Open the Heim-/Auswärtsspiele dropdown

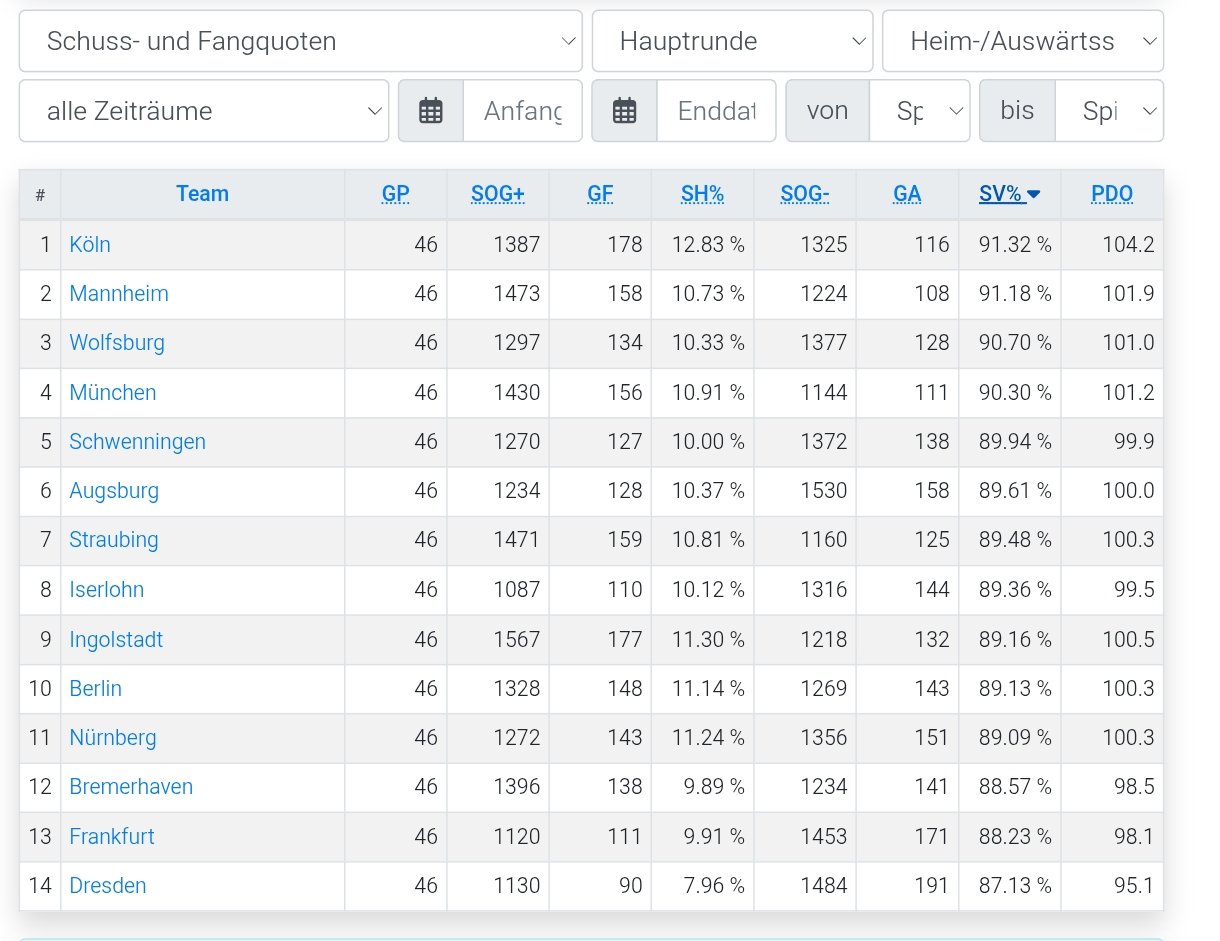(1022, 41)
